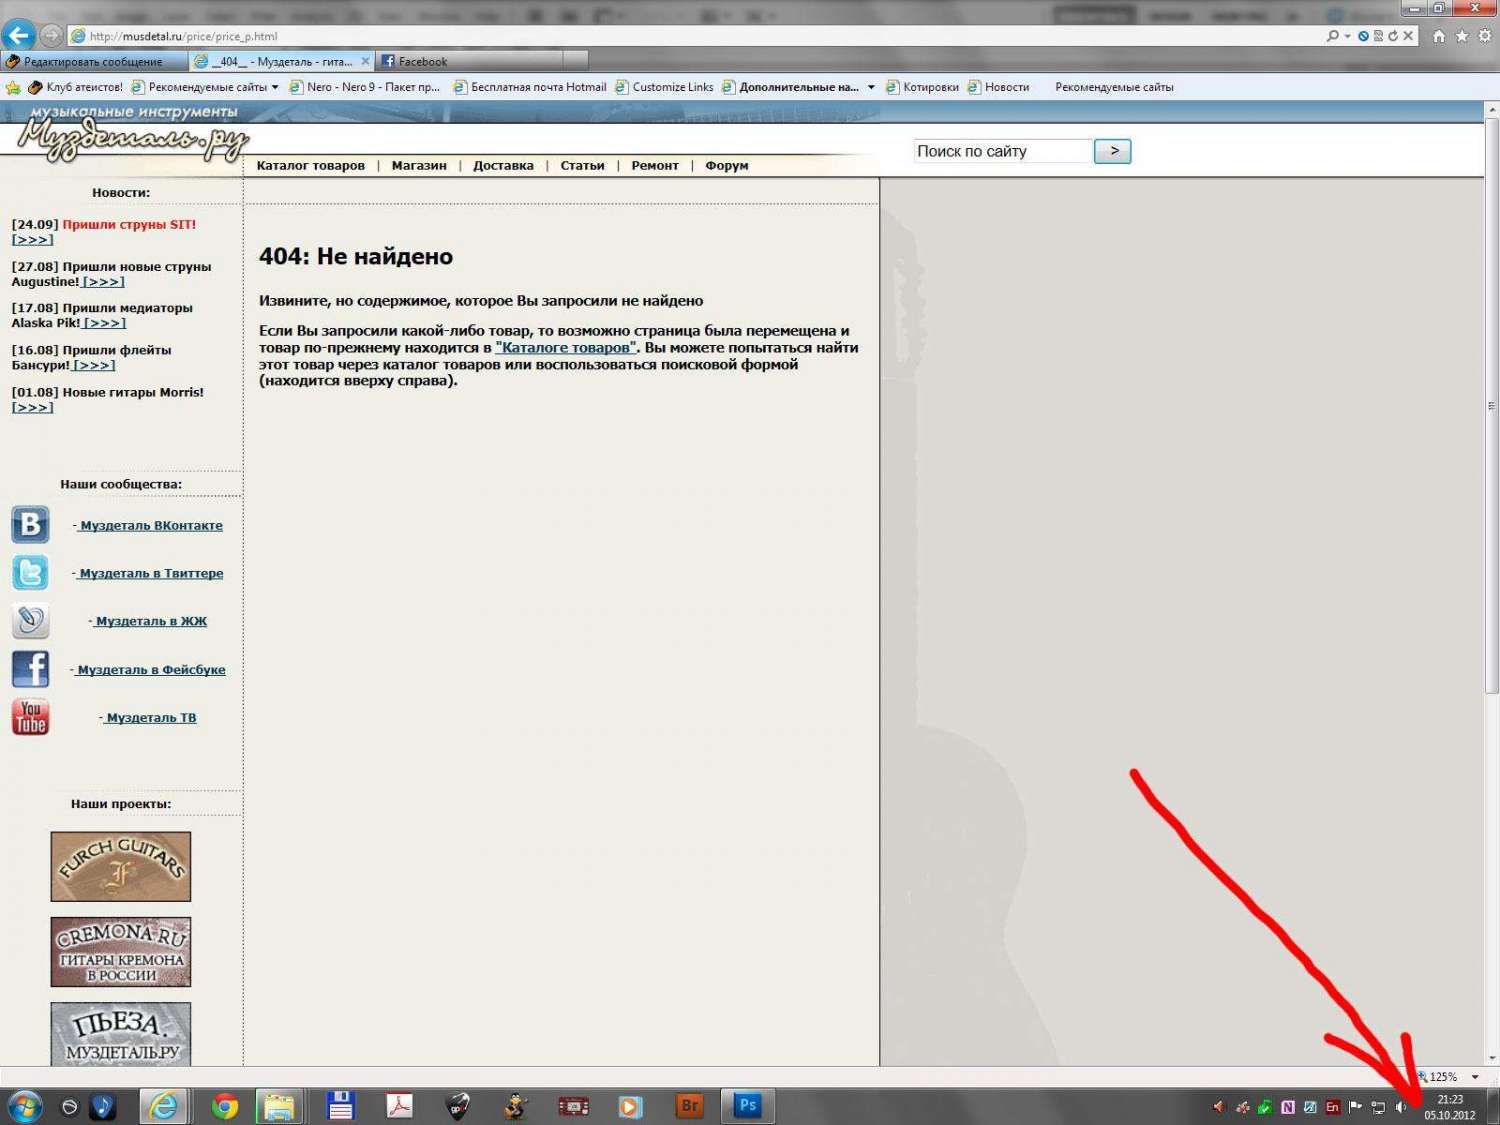Open the penguin guitarist app on the taskbar
The image size is (1500, 1125).
click(x=516, y=1106)
